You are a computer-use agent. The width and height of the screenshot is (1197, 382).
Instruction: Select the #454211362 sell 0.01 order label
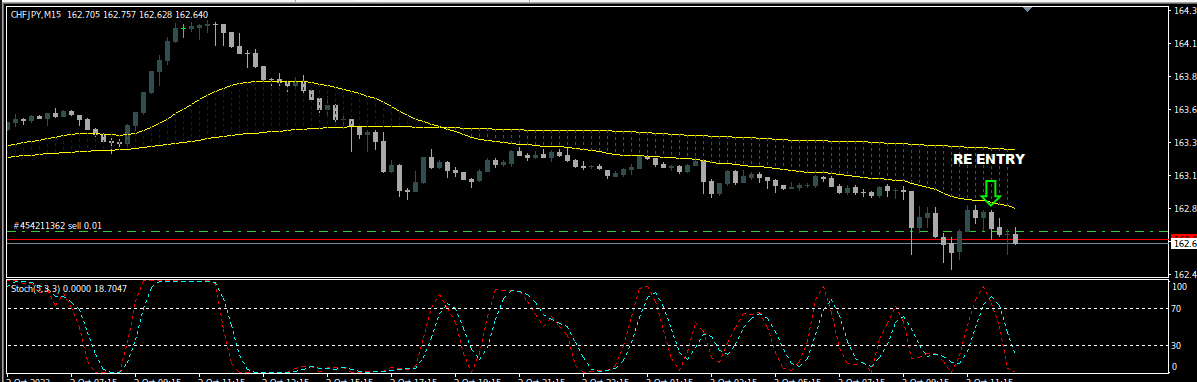(57, 226)
